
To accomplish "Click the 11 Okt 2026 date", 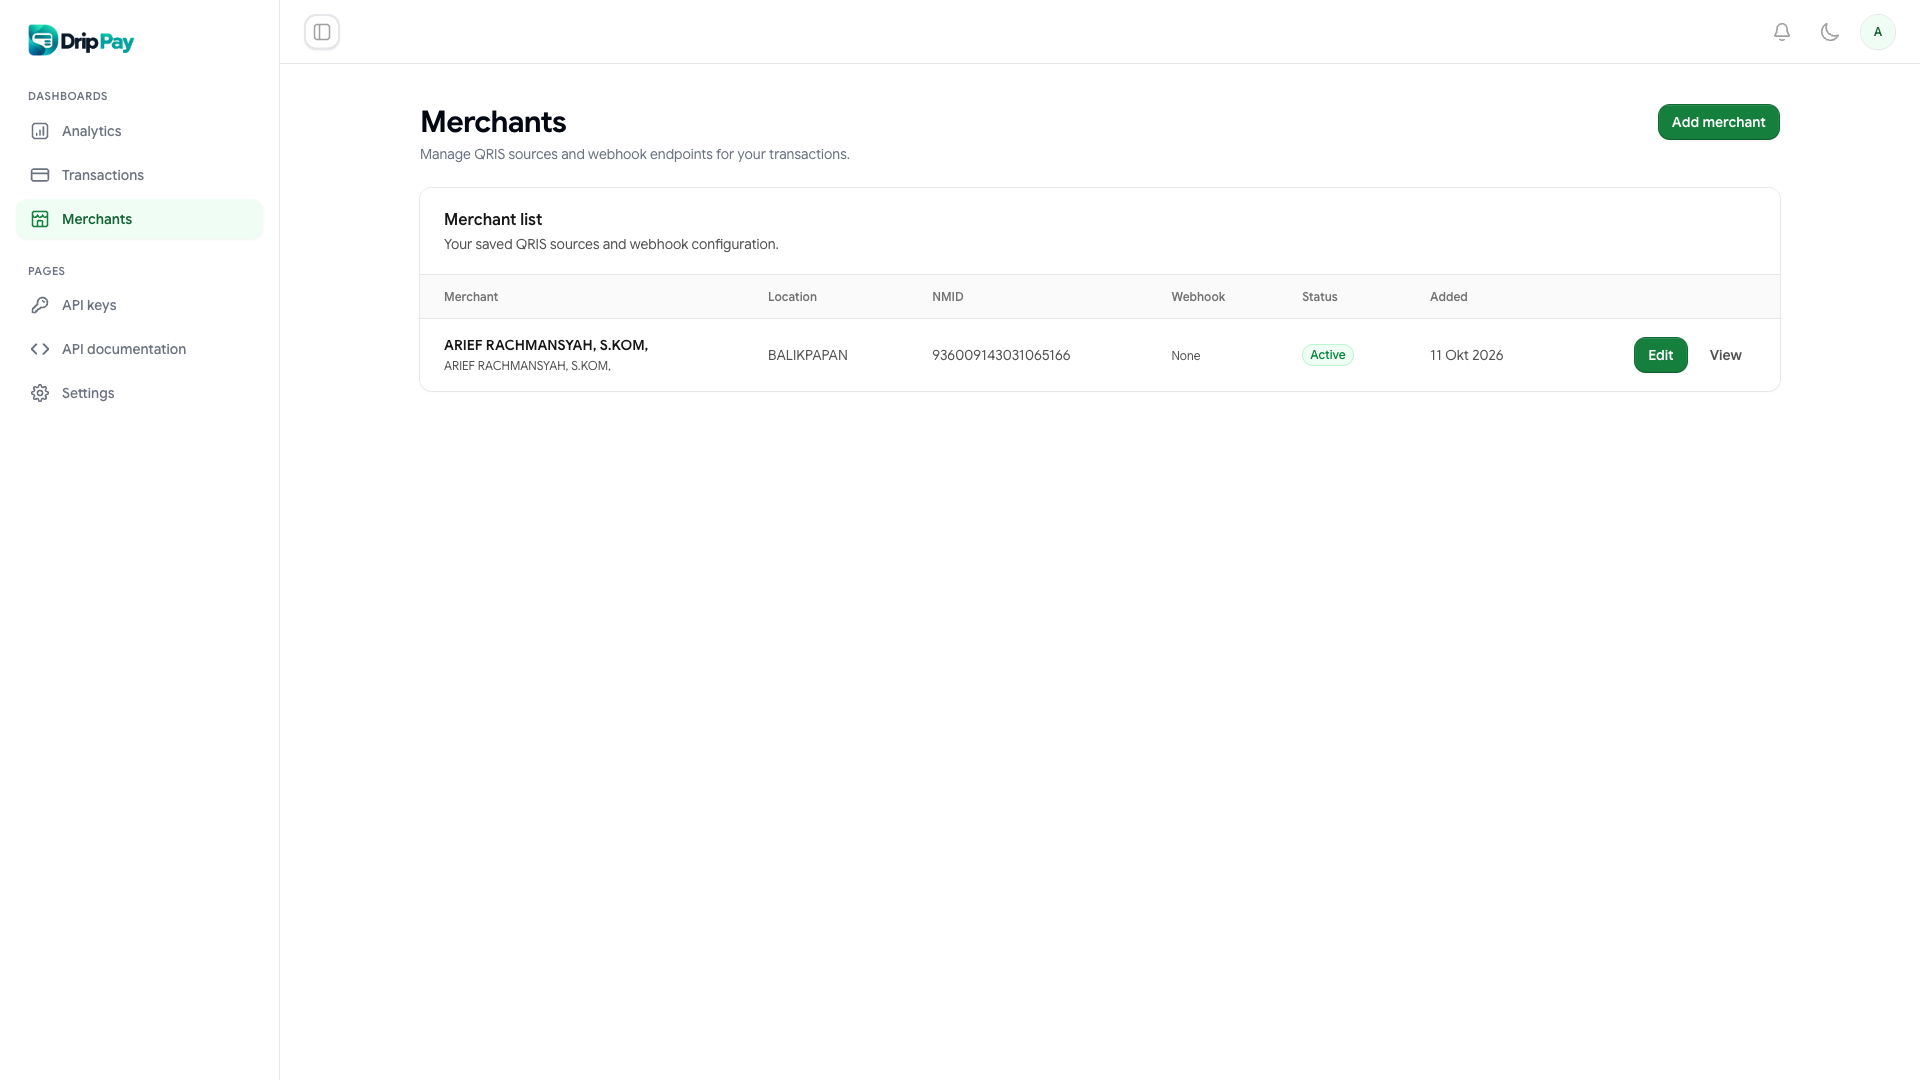I will pos(1466,355).
